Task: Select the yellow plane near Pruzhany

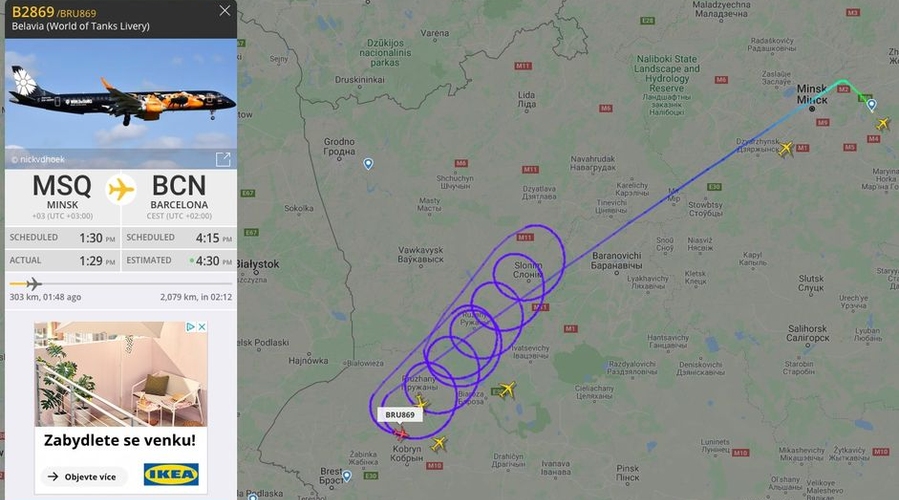Action: 421,403
